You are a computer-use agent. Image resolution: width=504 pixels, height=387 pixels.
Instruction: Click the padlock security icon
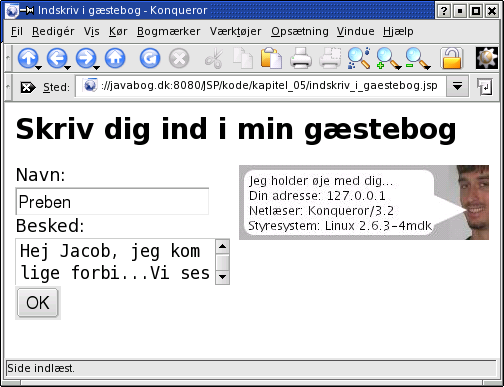coord(452,59)
